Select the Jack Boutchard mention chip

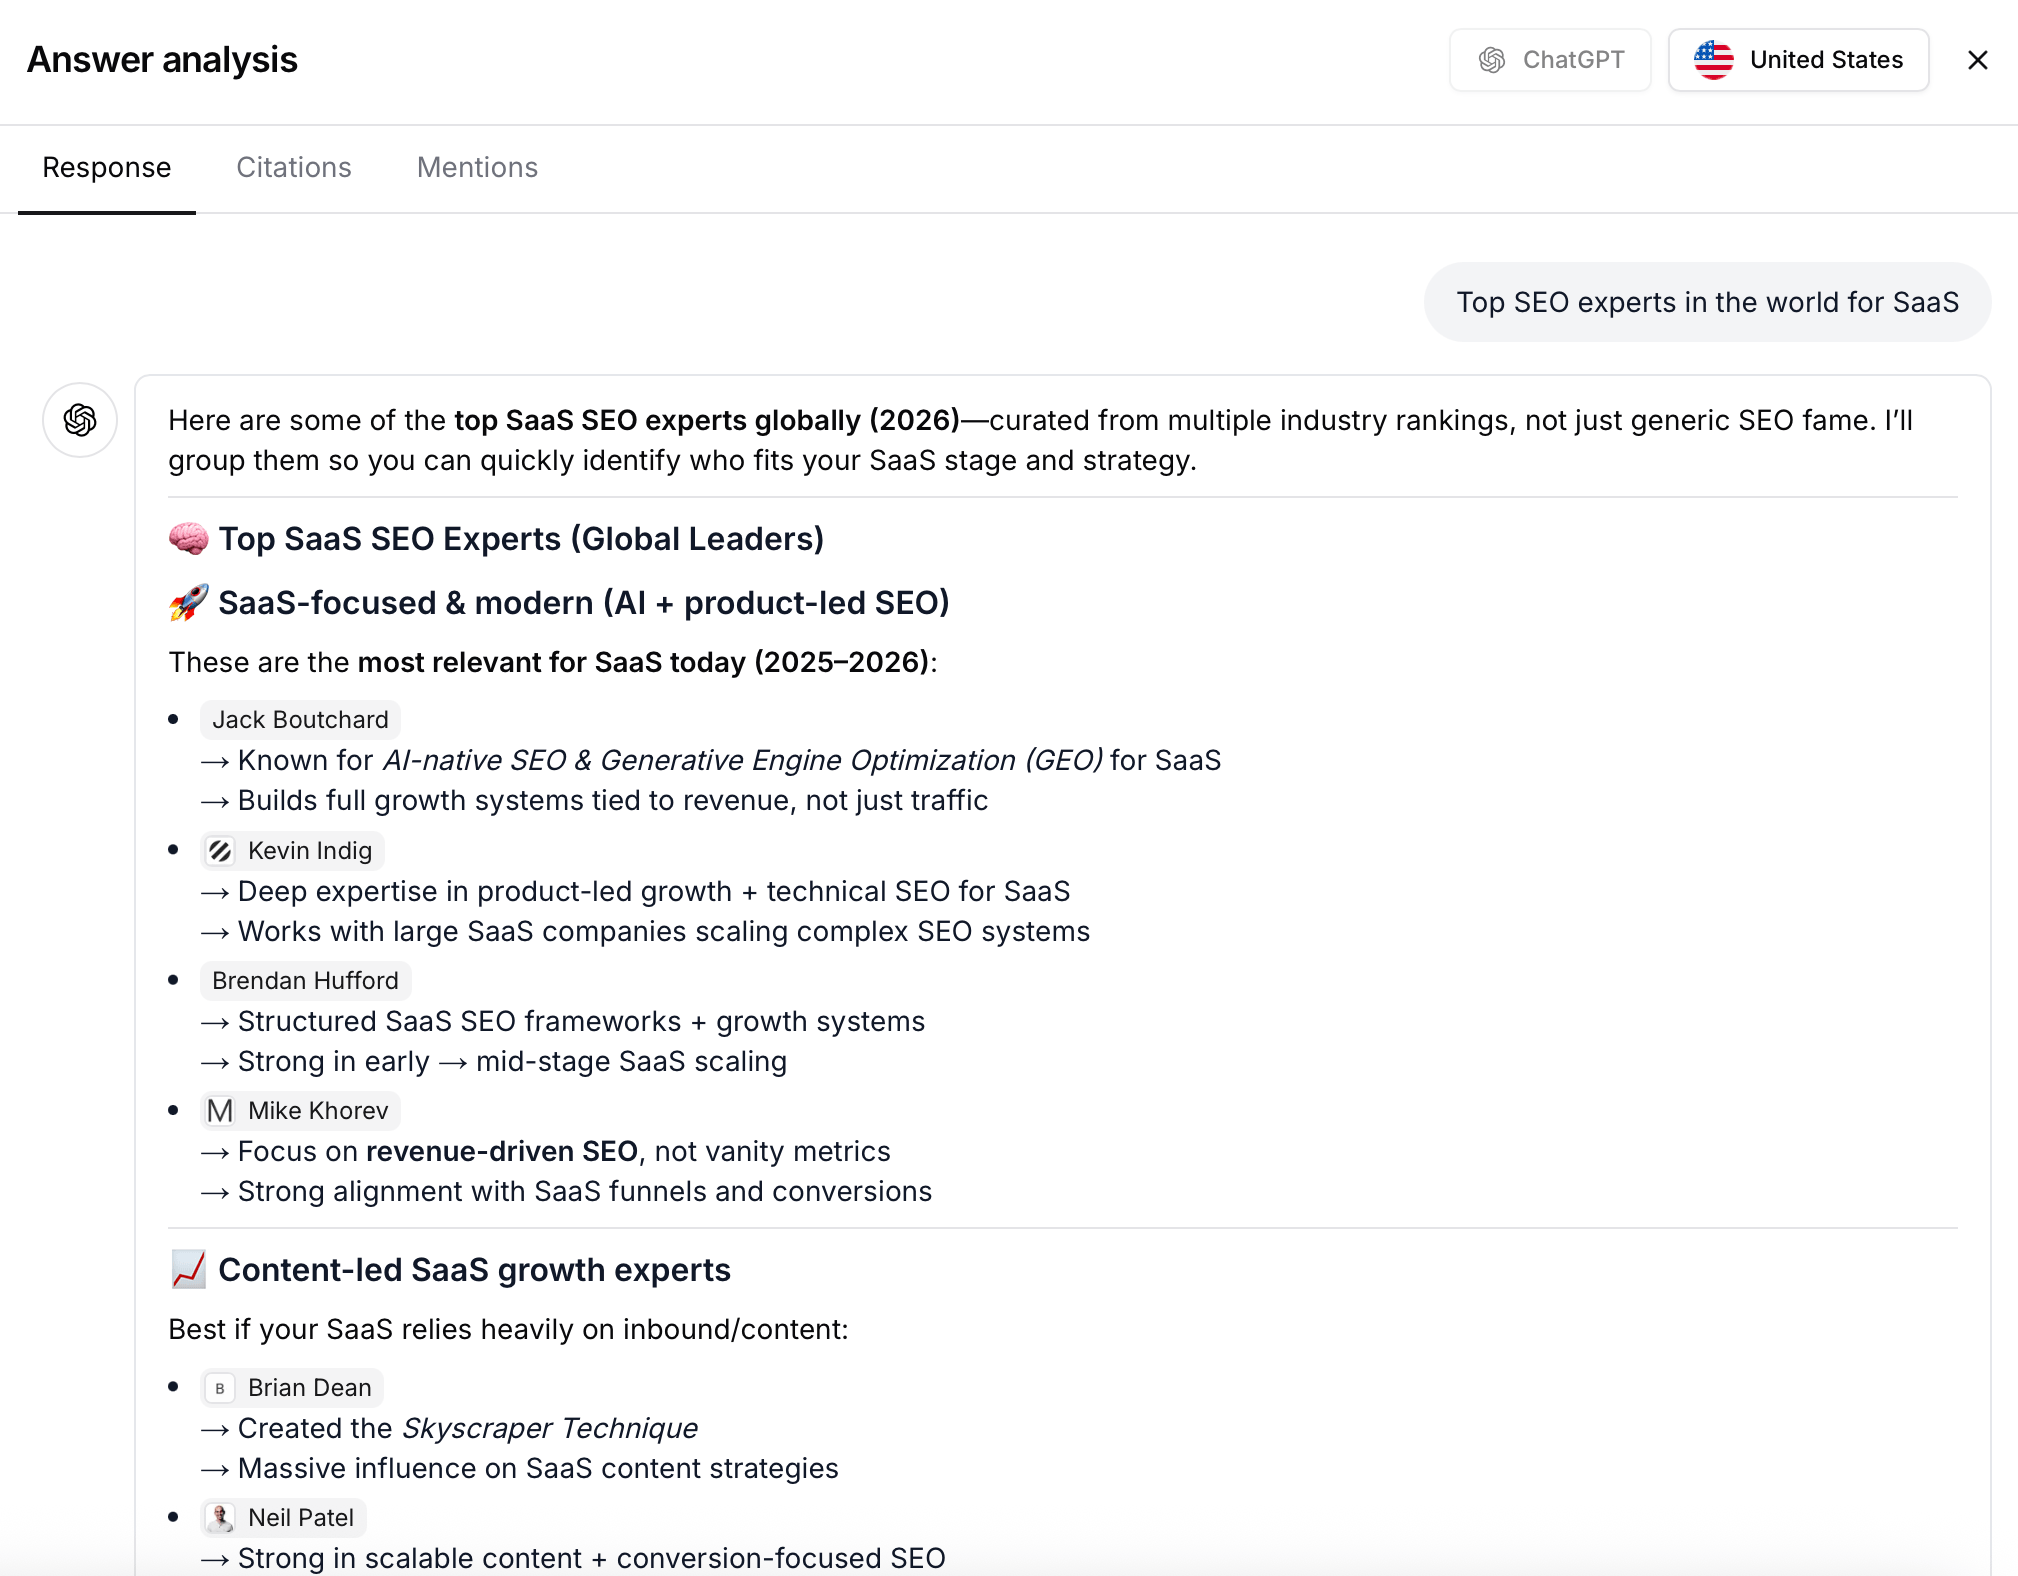point(299,719)
